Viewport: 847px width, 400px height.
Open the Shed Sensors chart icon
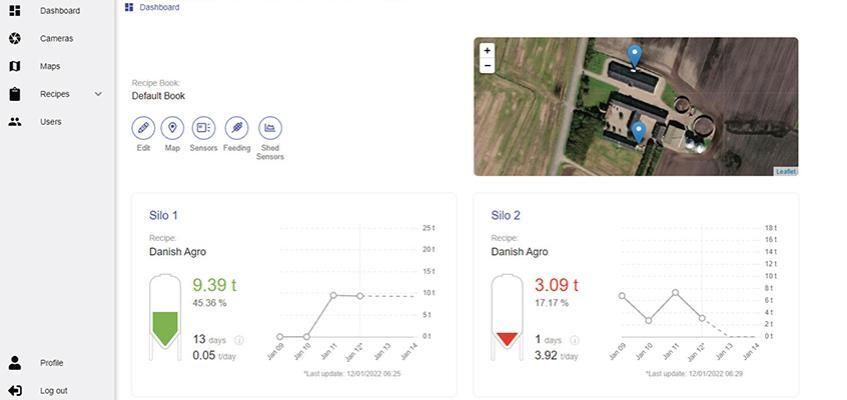(270, 128)
